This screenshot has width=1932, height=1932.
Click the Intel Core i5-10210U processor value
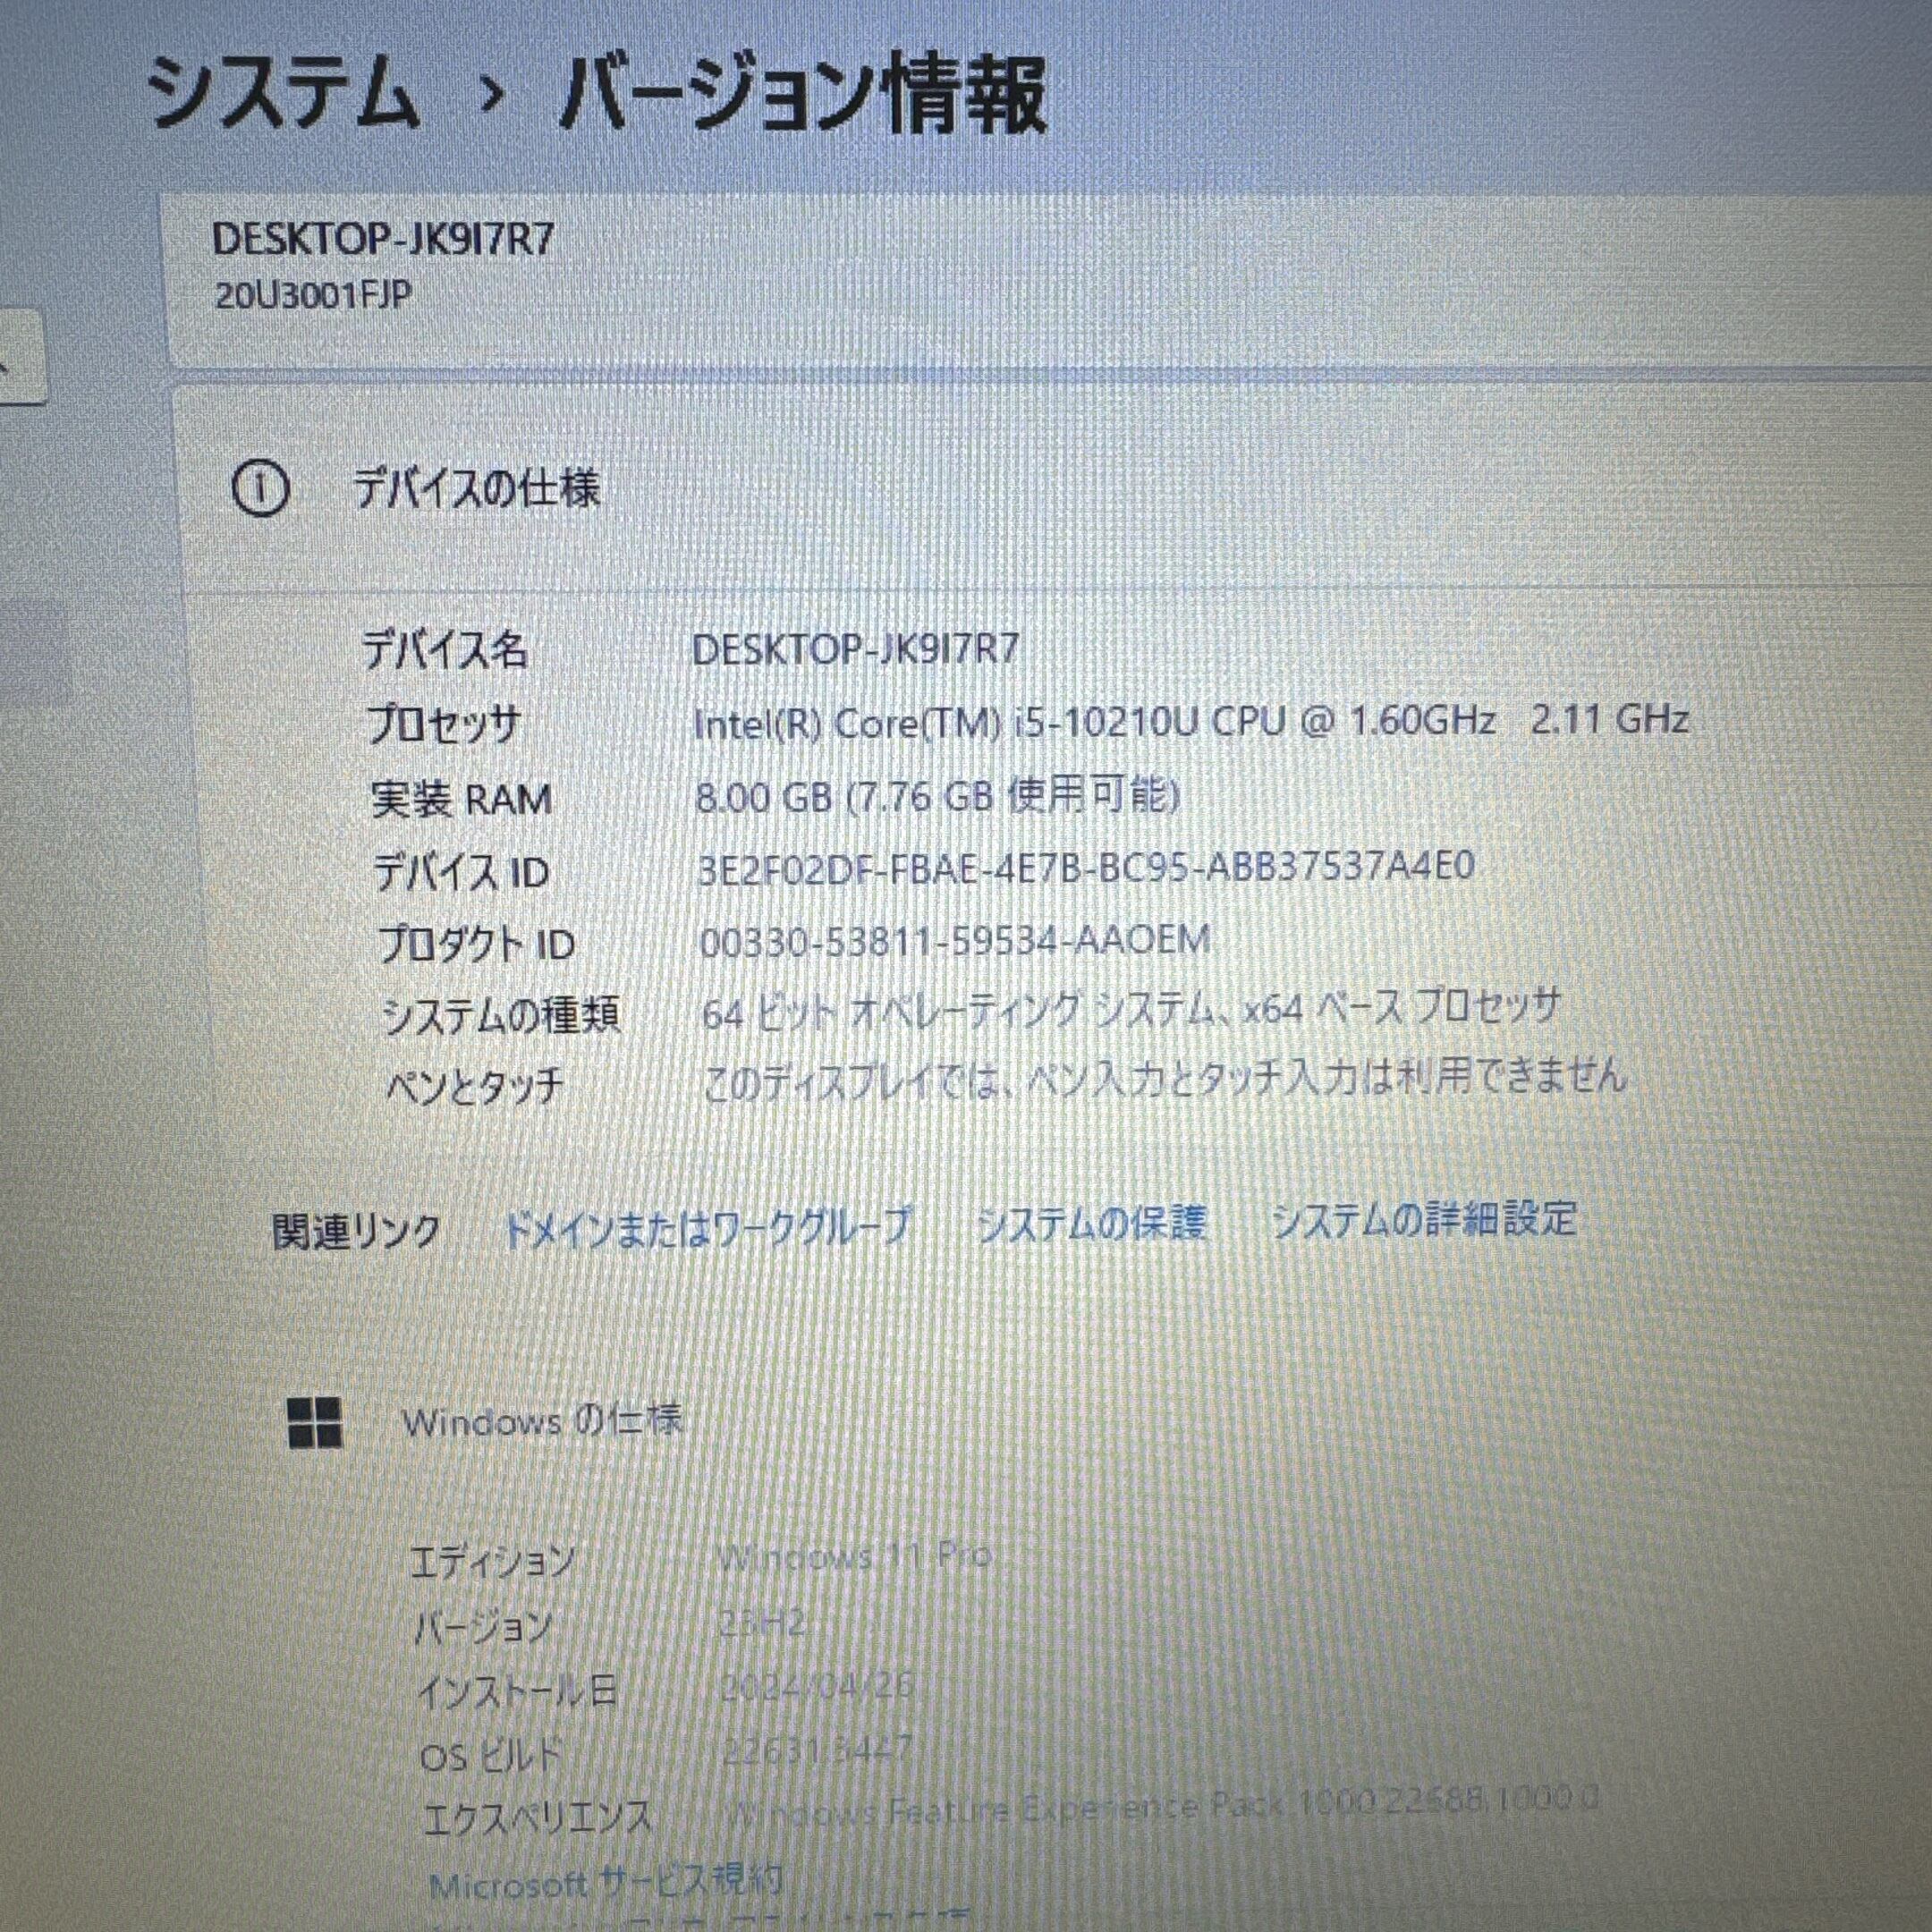(x=1191, y=721)
